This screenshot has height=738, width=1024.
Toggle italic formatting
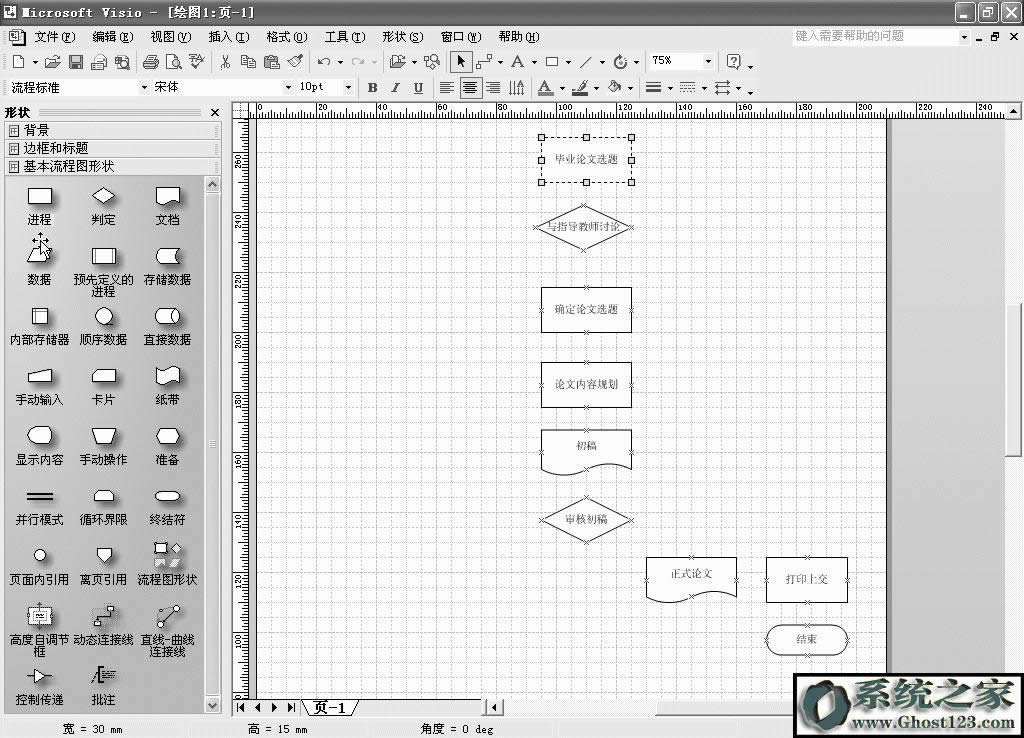point(394,87)
